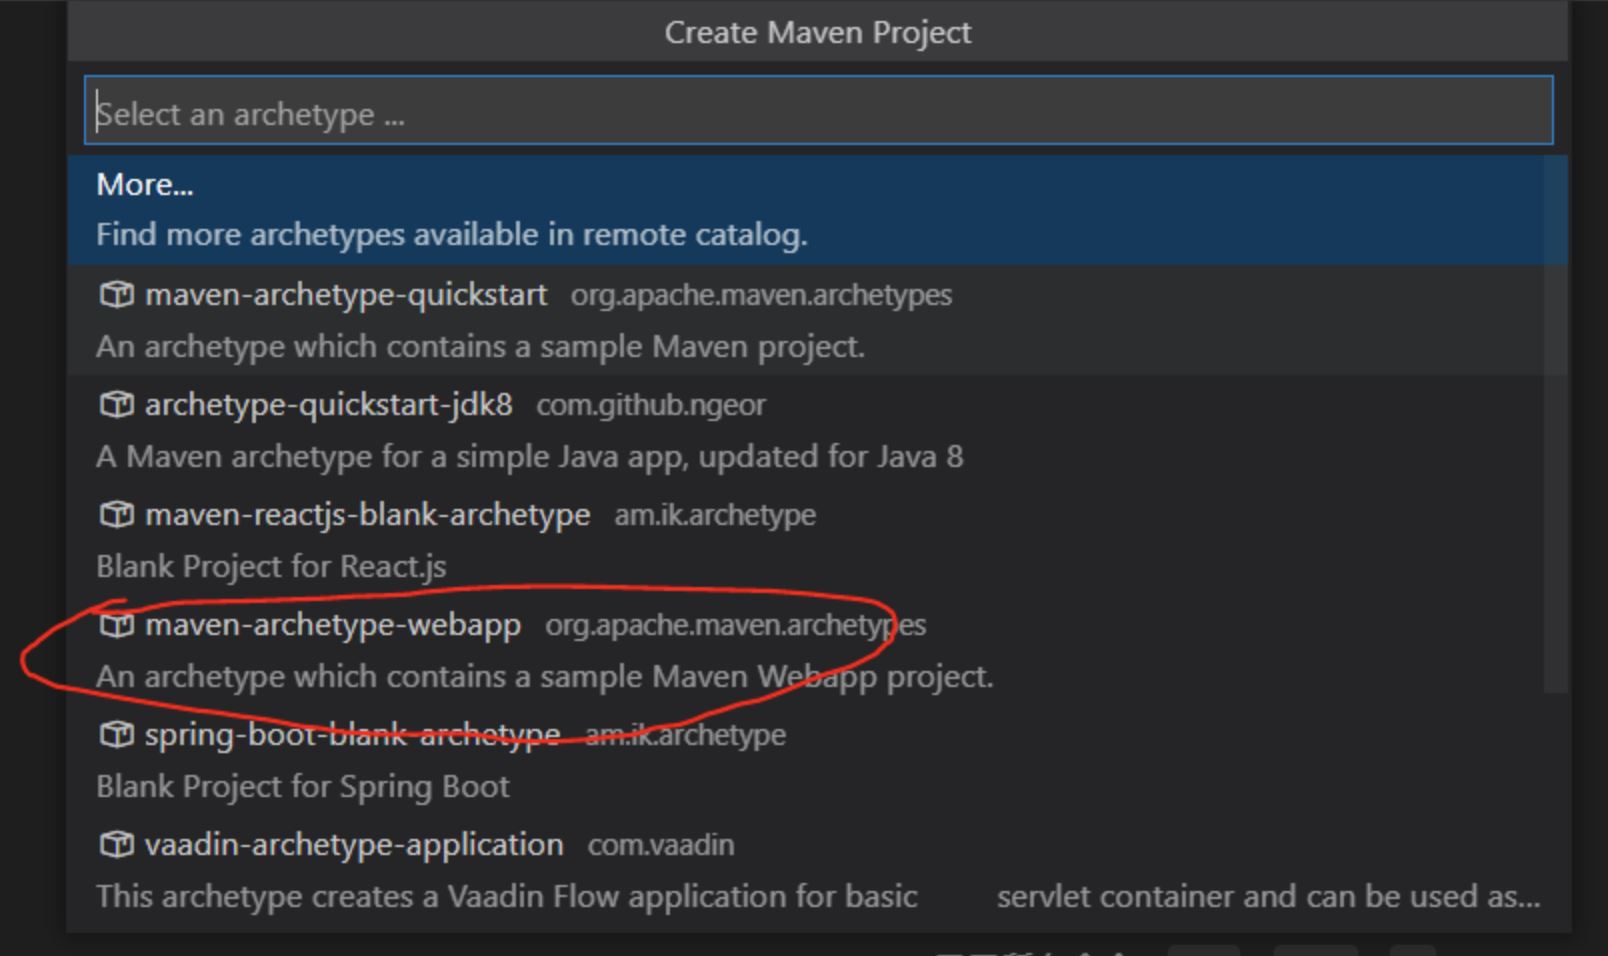
Task: Click the 'com.github.ngeor' group label
Action: (x=650, y=405)
